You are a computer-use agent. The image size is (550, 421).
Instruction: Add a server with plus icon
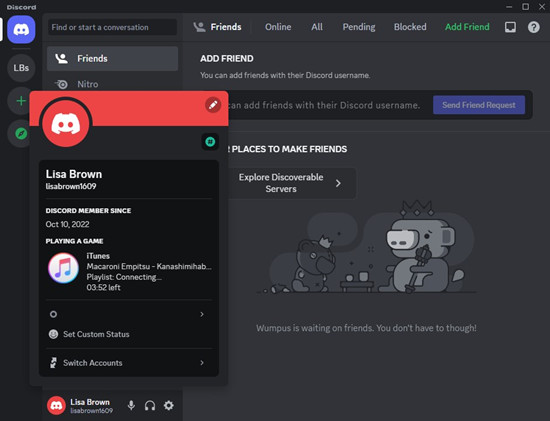coord(21,101)
